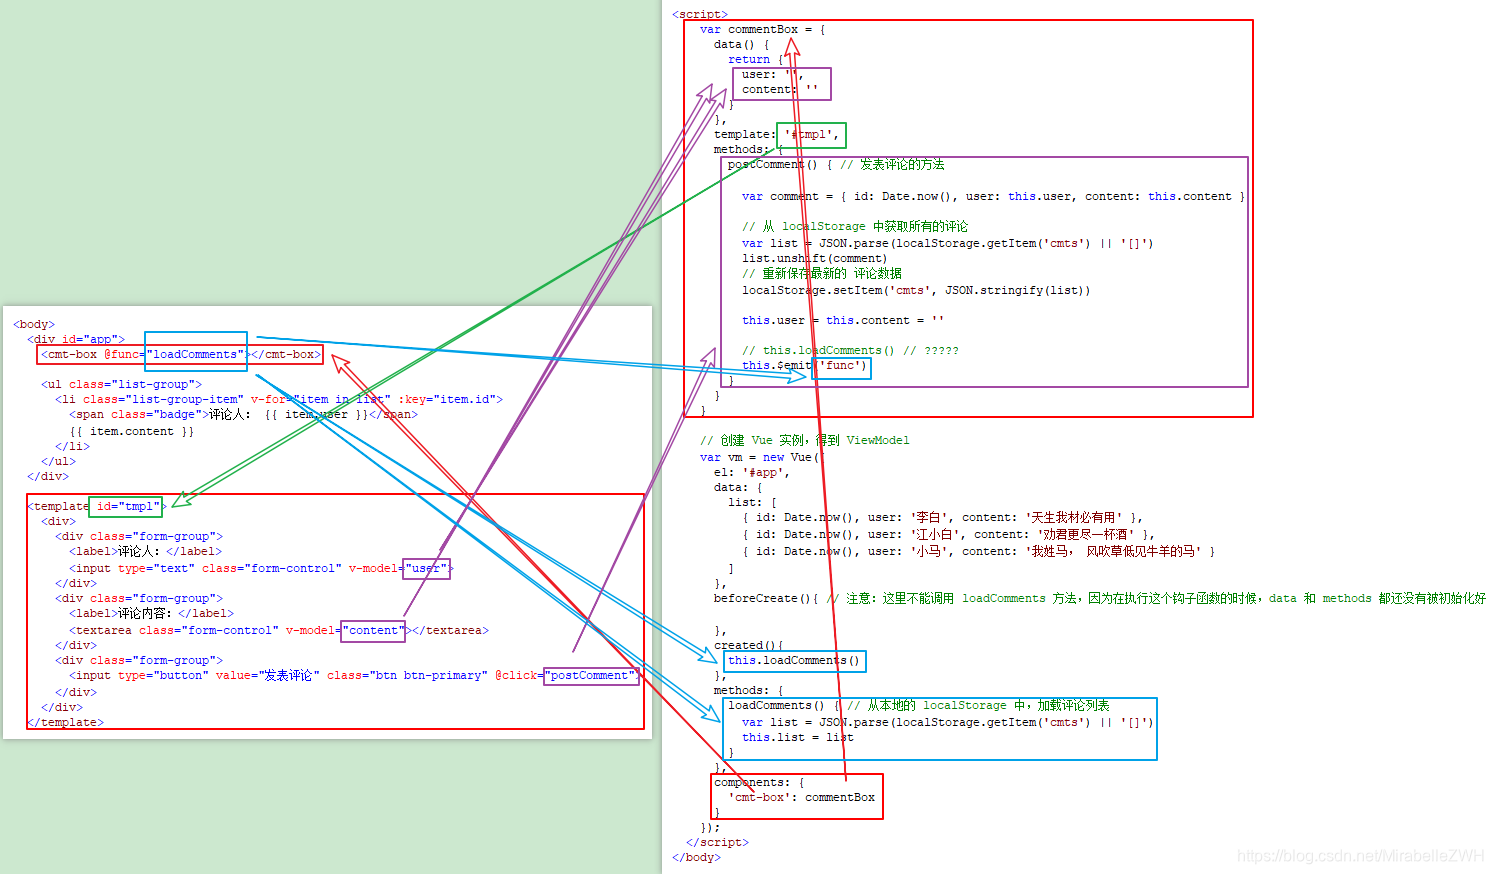
Task: Click the user: '' property line
Action: click(x=772, y=74)
